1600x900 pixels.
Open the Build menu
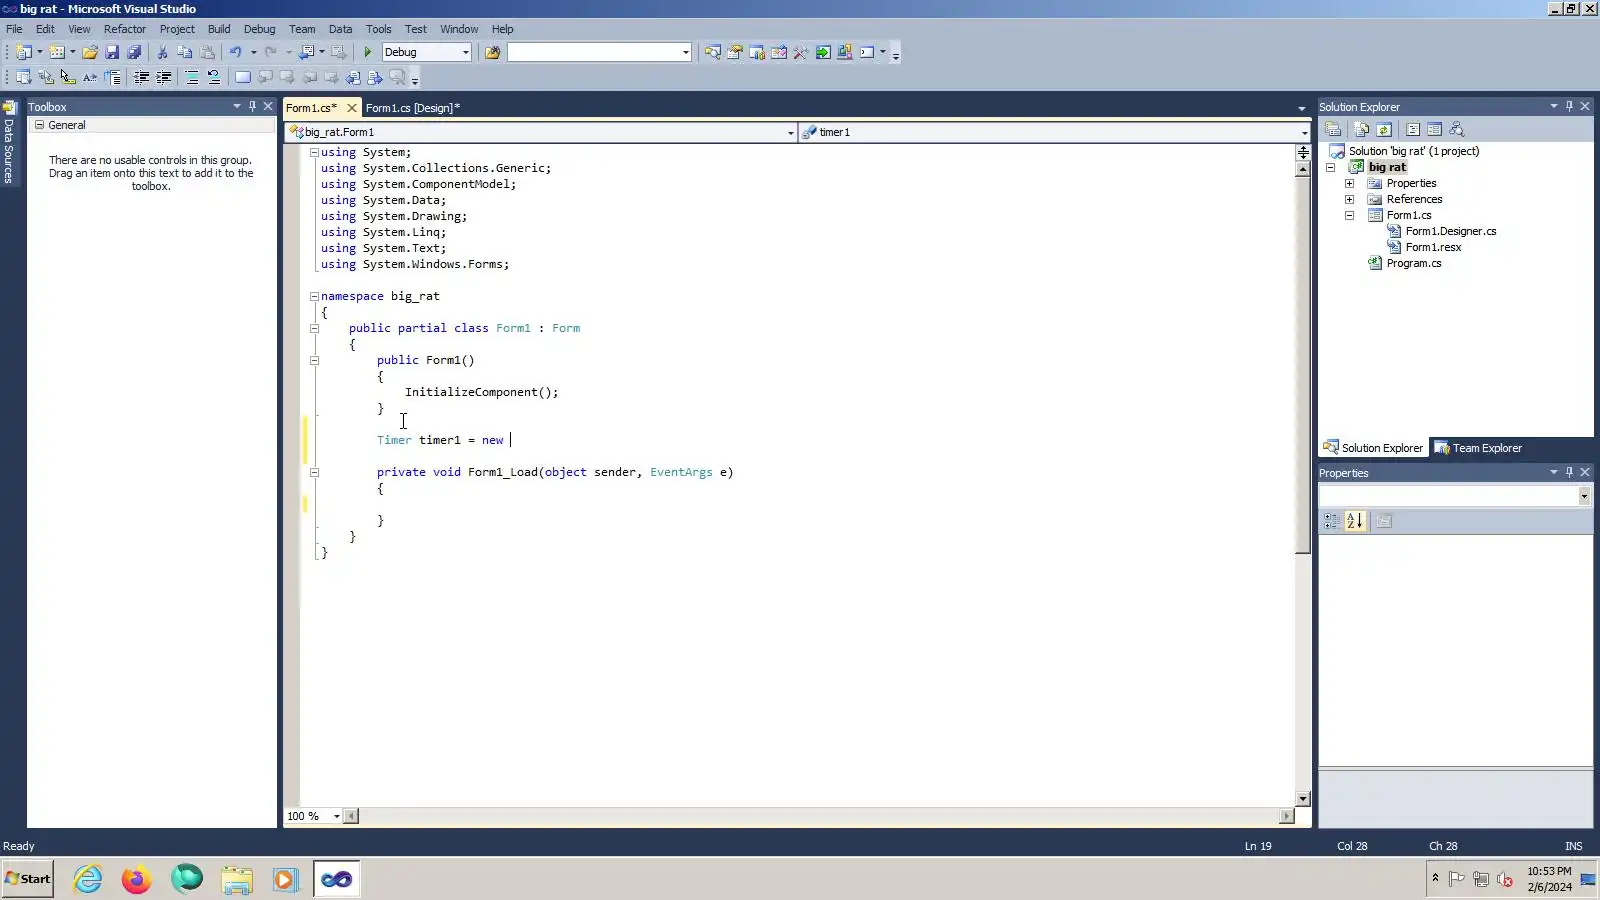pos(219,29)
